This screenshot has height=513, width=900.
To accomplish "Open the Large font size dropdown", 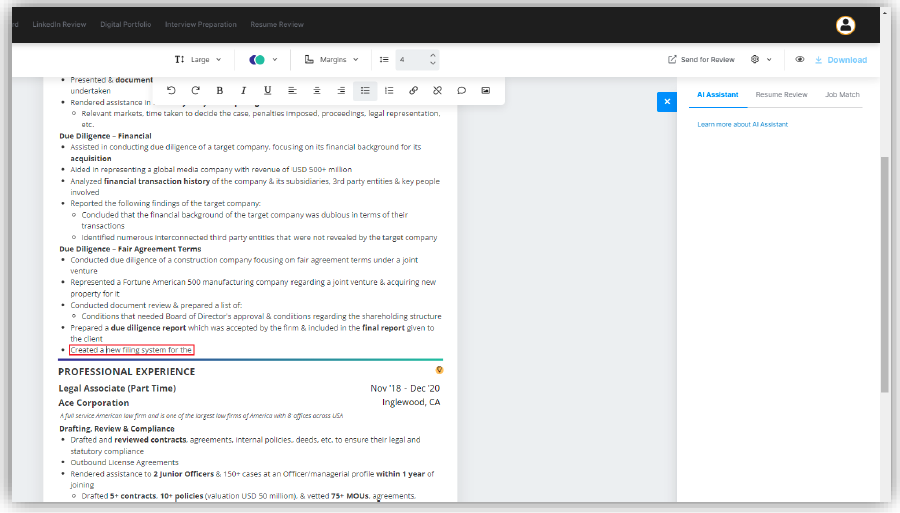I will (198, 60).
